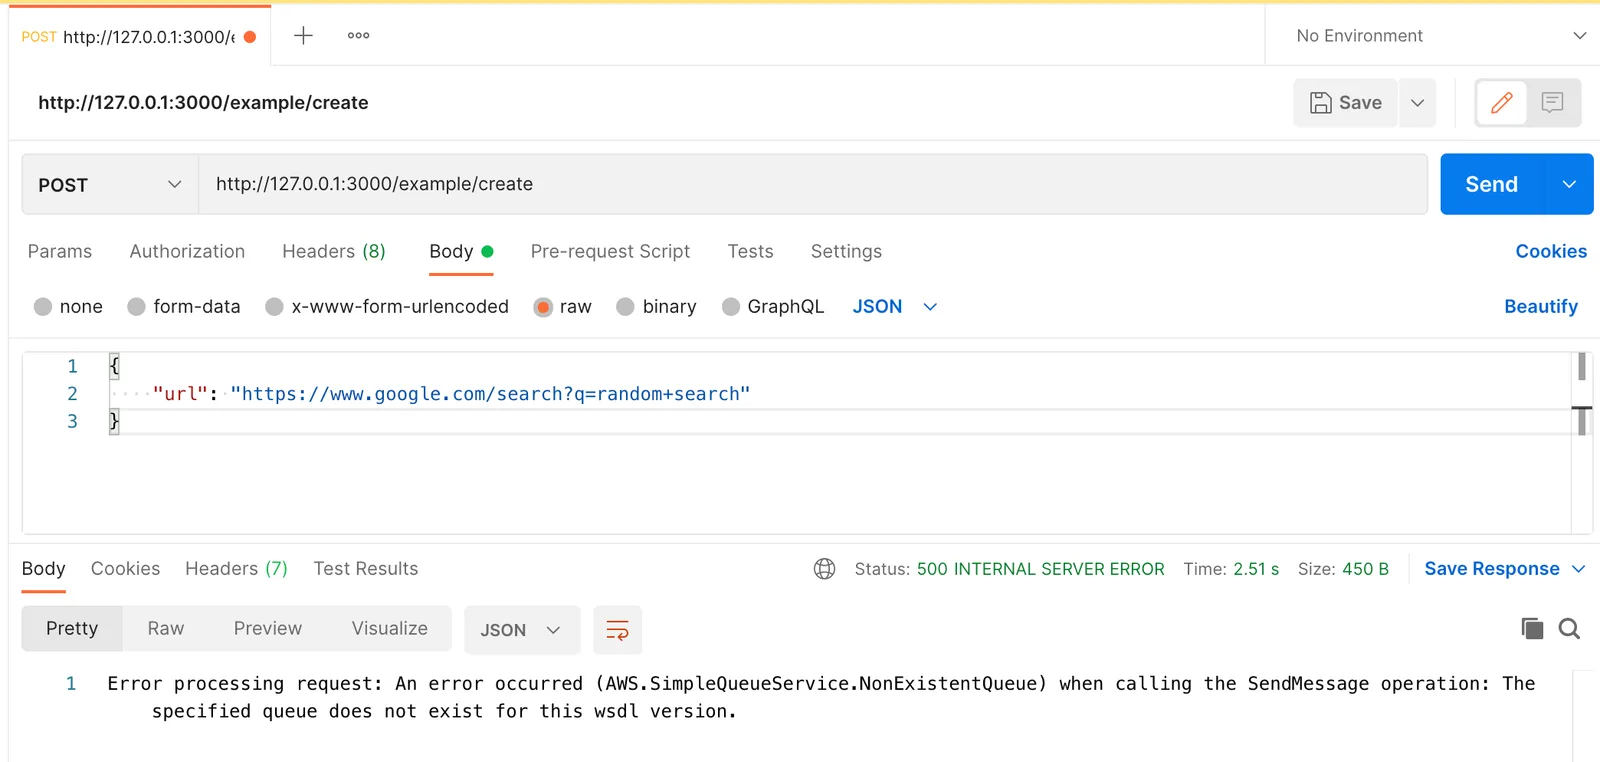The image size is (1600, 762).
Task: Switch to the response Cookies tab
Action: 125,569
